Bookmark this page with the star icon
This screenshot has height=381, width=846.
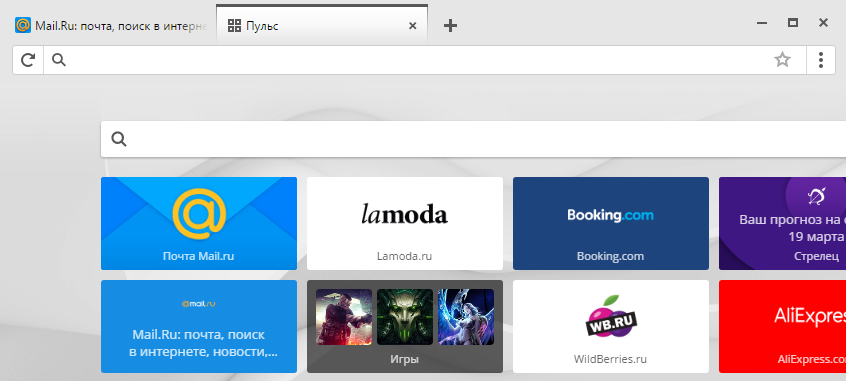point(782,60)
